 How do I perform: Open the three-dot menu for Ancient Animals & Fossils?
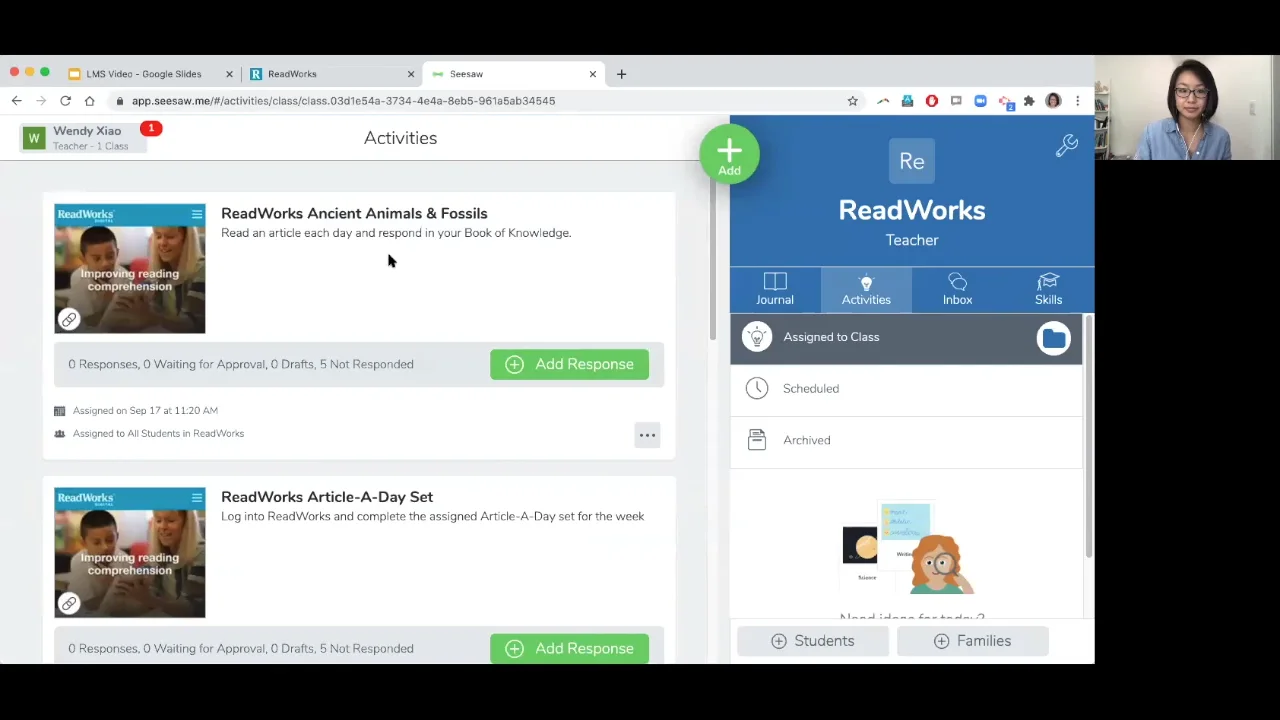[x=647, y=435]
